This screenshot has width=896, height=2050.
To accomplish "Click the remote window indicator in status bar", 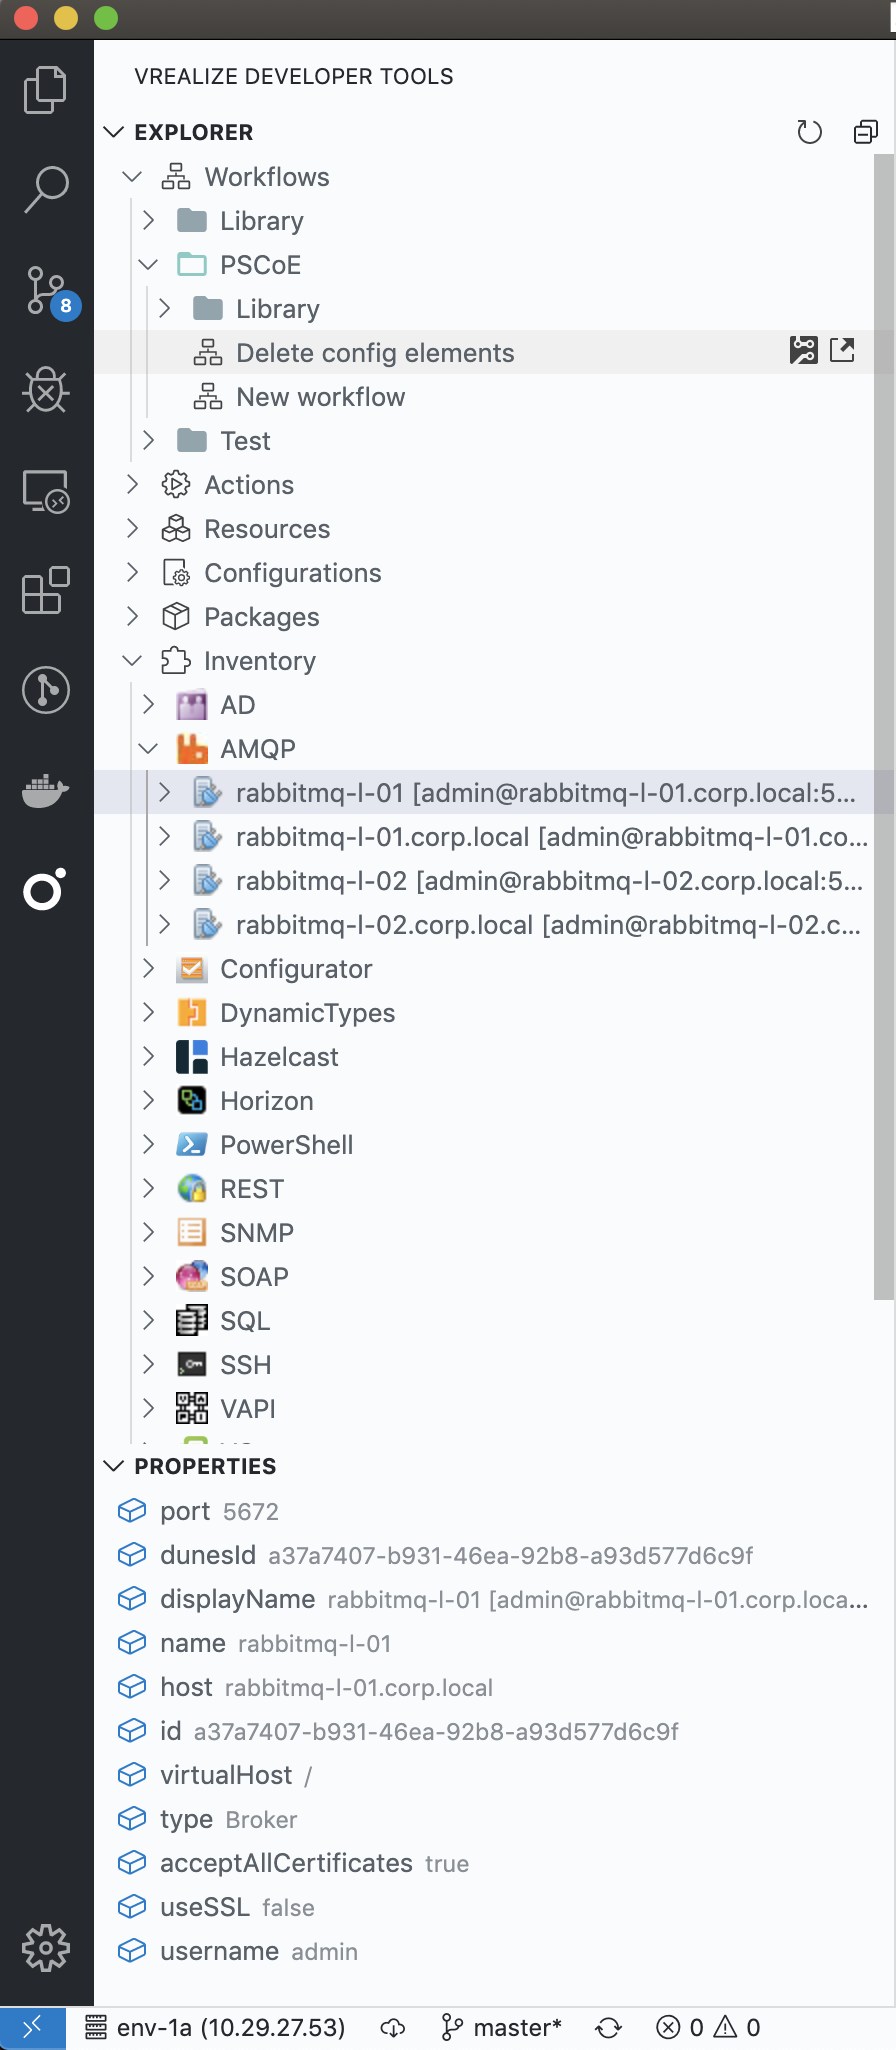I will tap(33, 2027).
